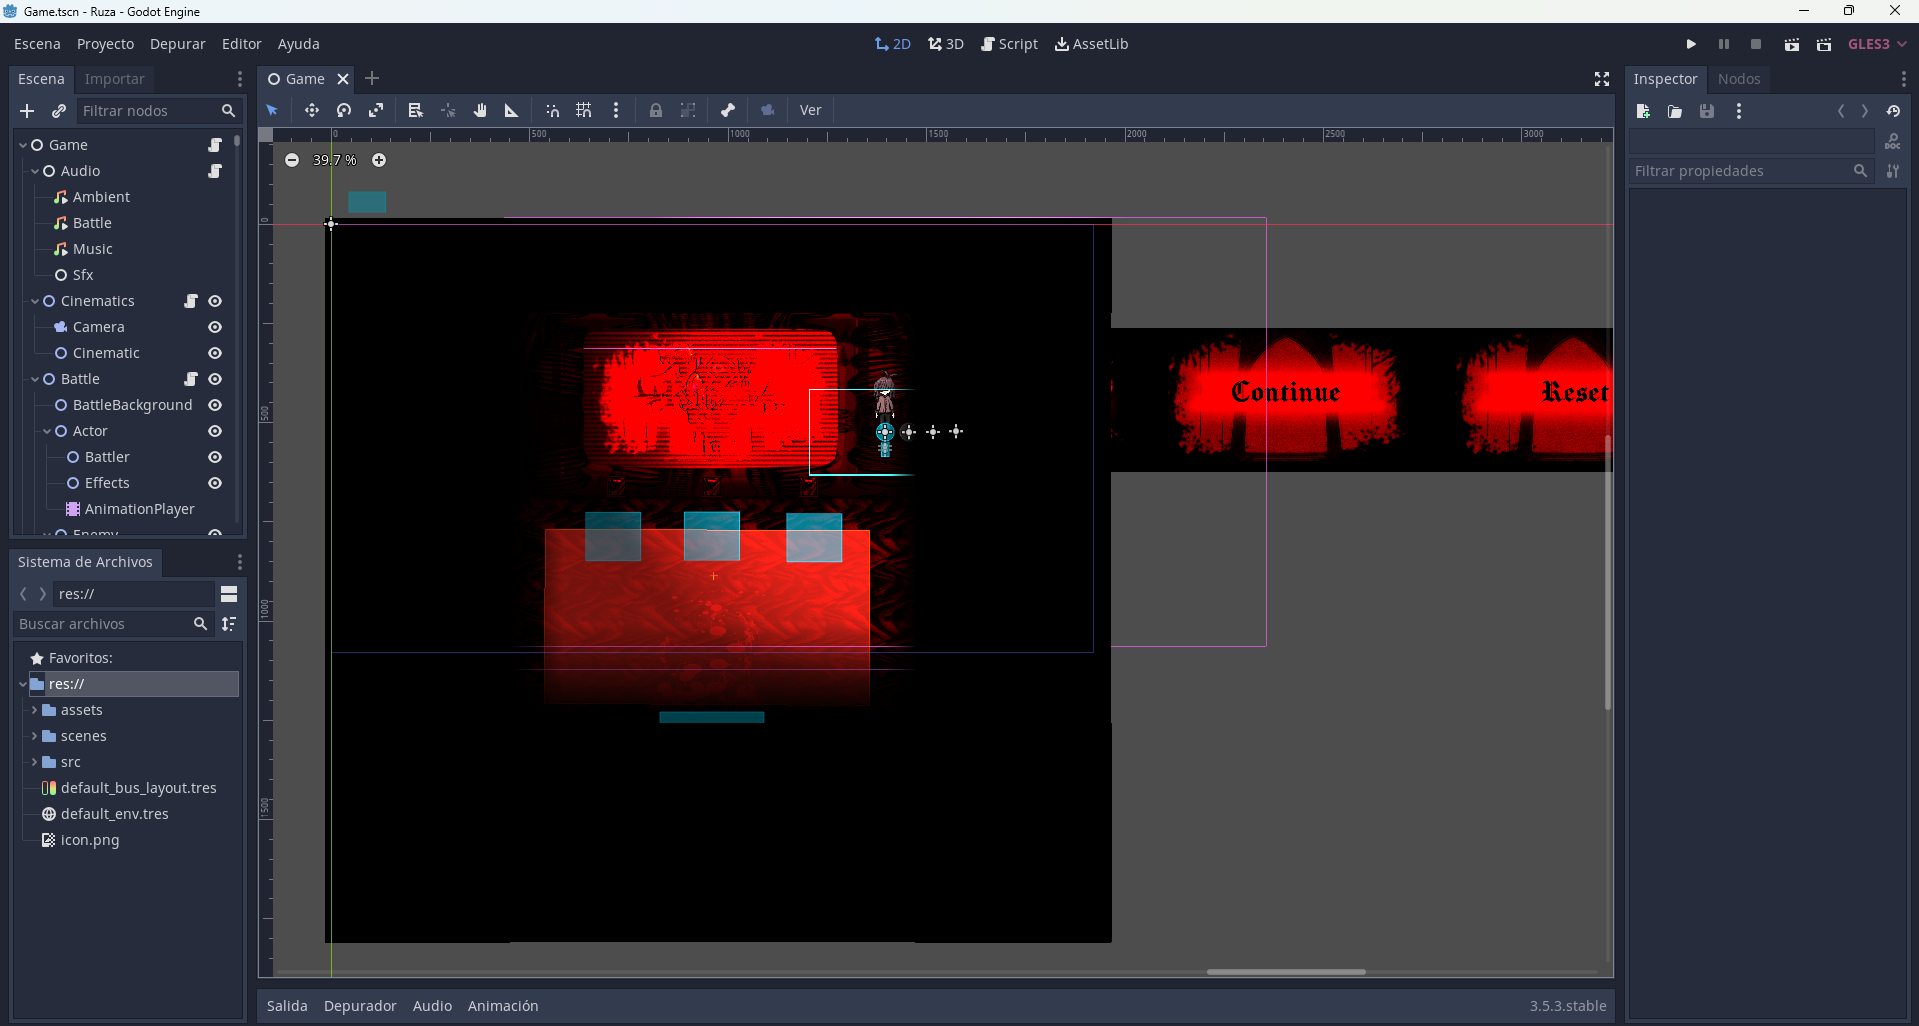This screenshot has width=1919, height=1026.
Task: Expand the scenes folder
Action: point(34,736)
